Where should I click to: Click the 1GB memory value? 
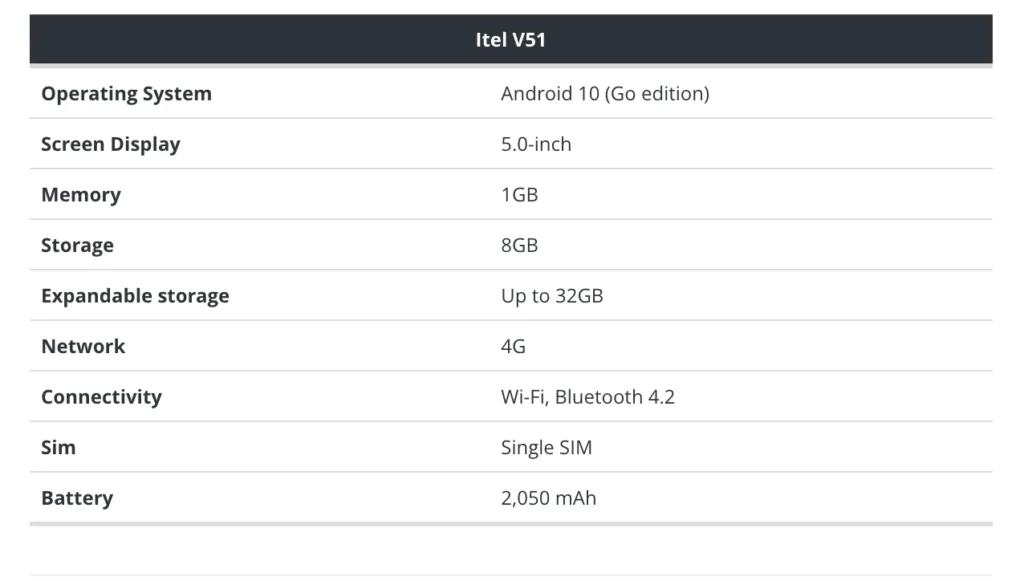click(x=519, y=195)
